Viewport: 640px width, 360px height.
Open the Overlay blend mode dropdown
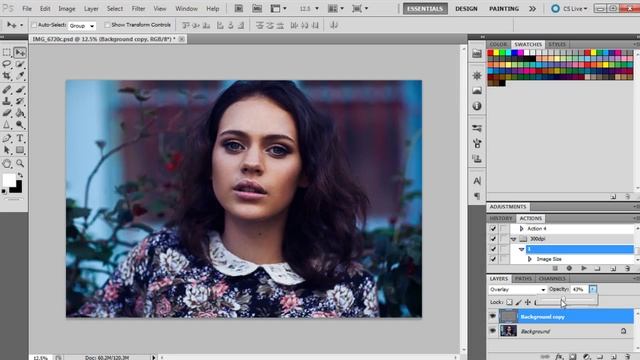pos(517,289)
